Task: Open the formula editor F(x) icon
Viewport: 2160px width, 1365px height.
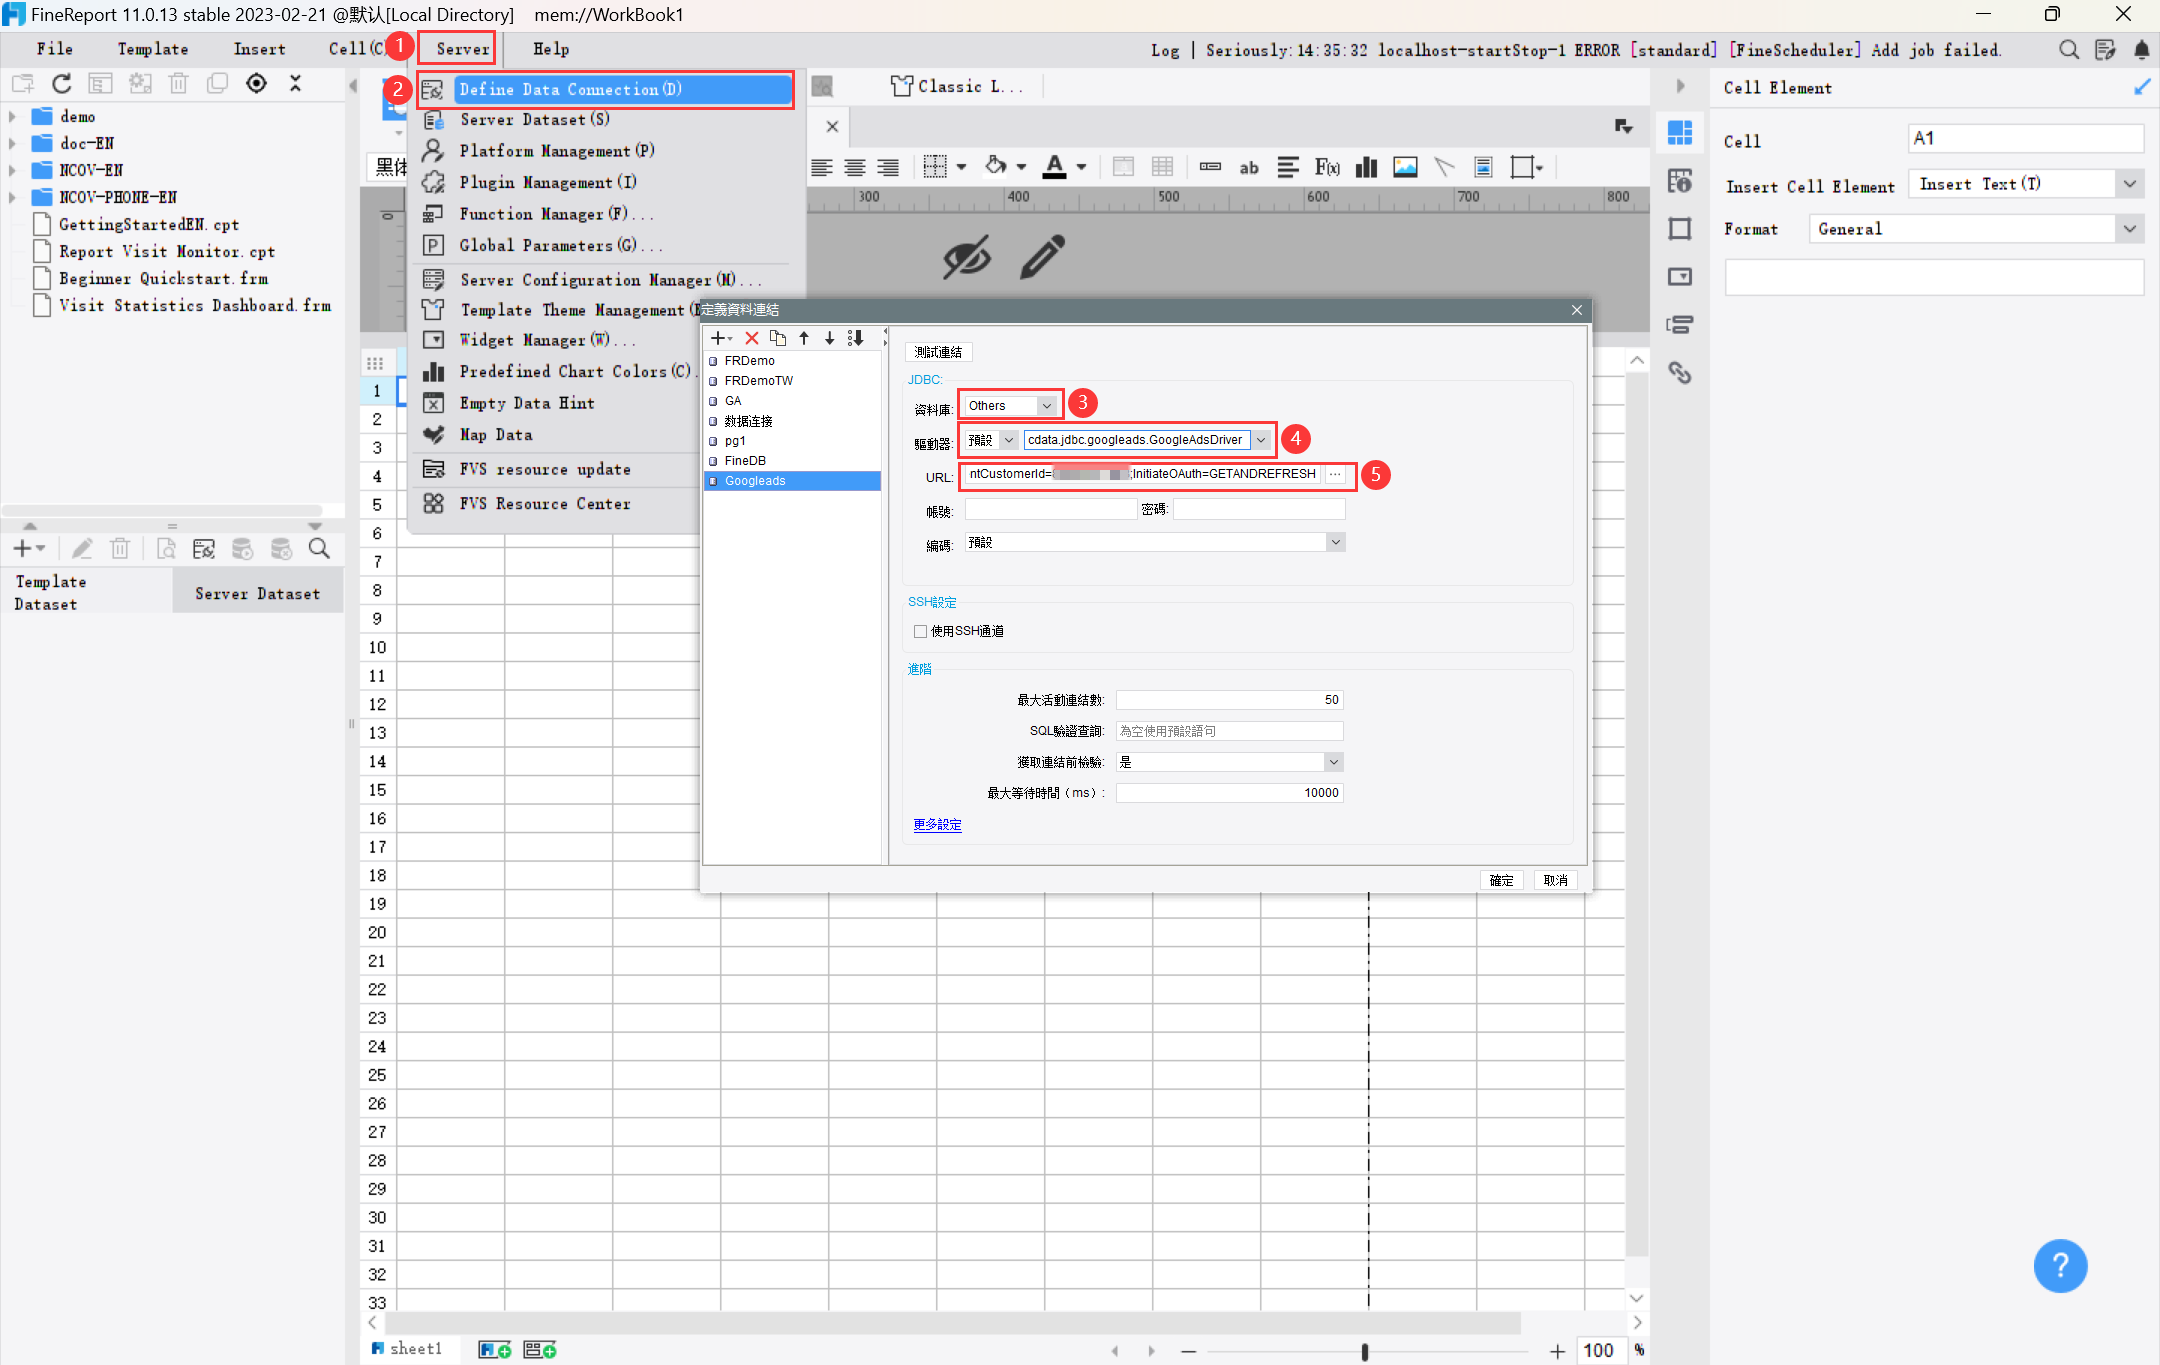Action: [x=1328, y=167]
